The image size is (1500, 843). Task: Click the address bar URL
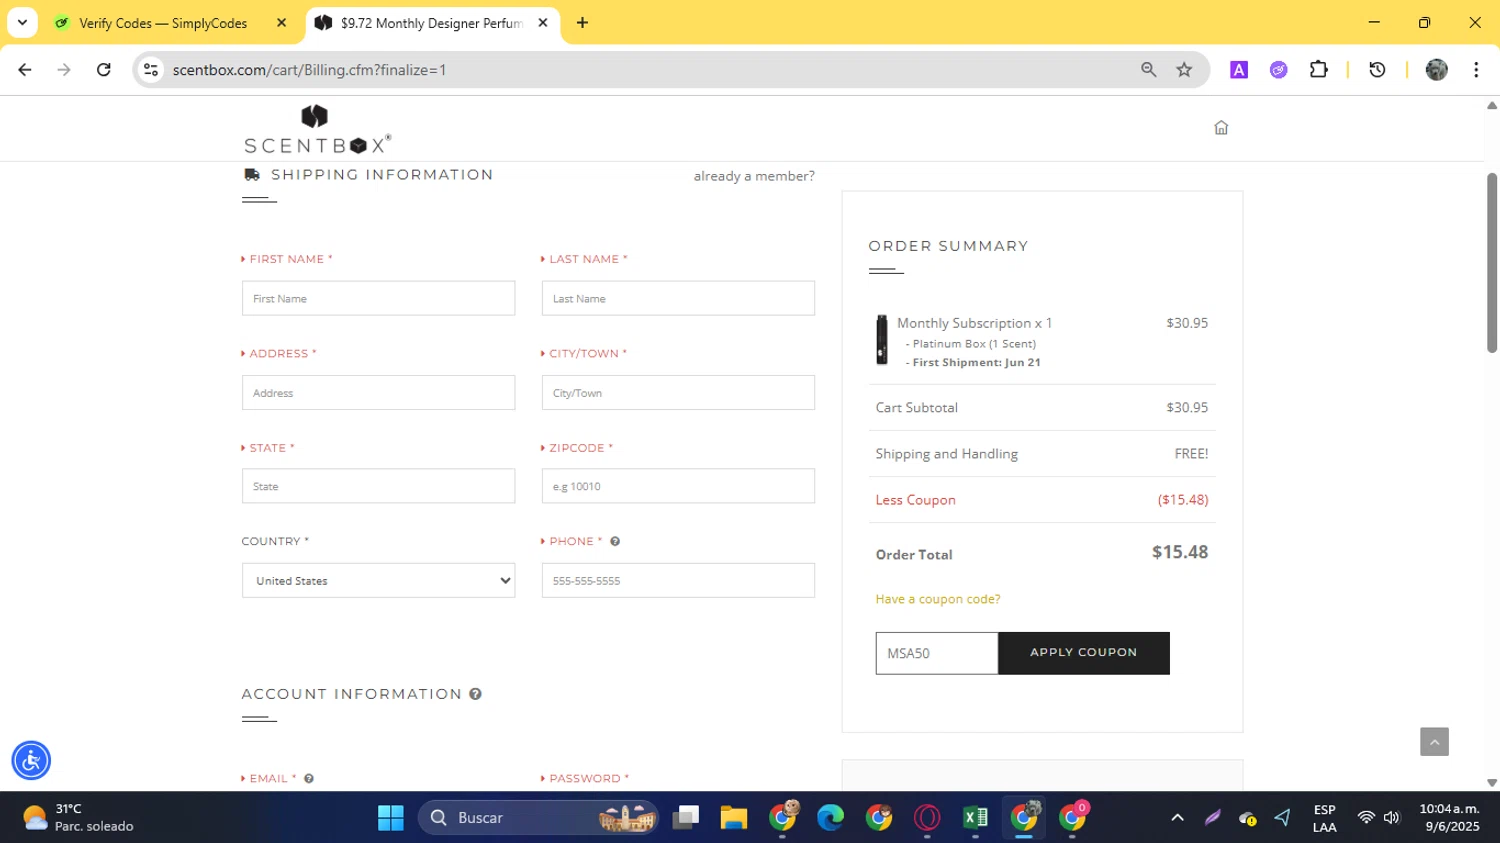[309, 70]
